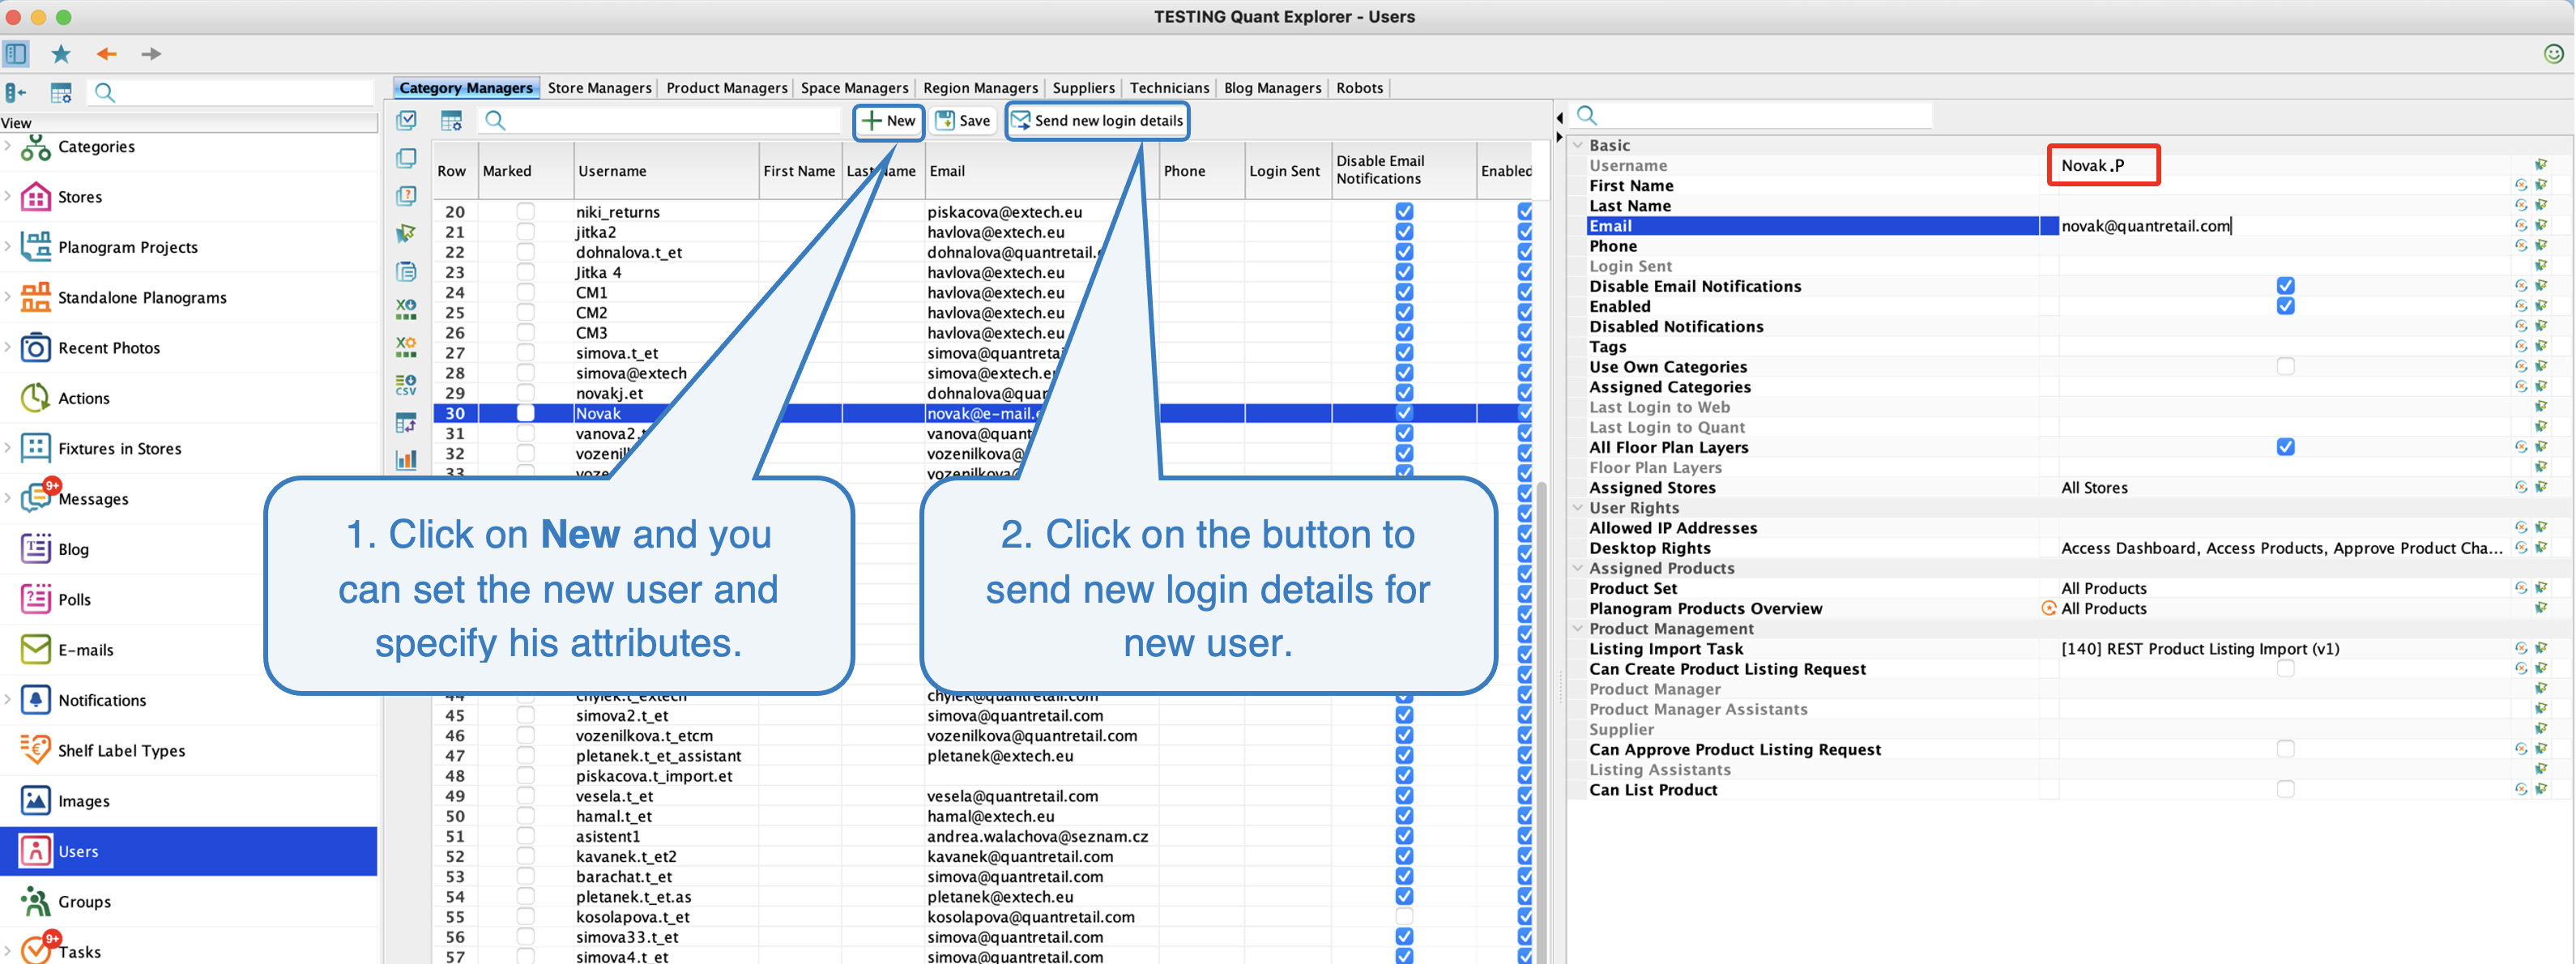
Task: Click the New user button
Action: coord(888,121)
